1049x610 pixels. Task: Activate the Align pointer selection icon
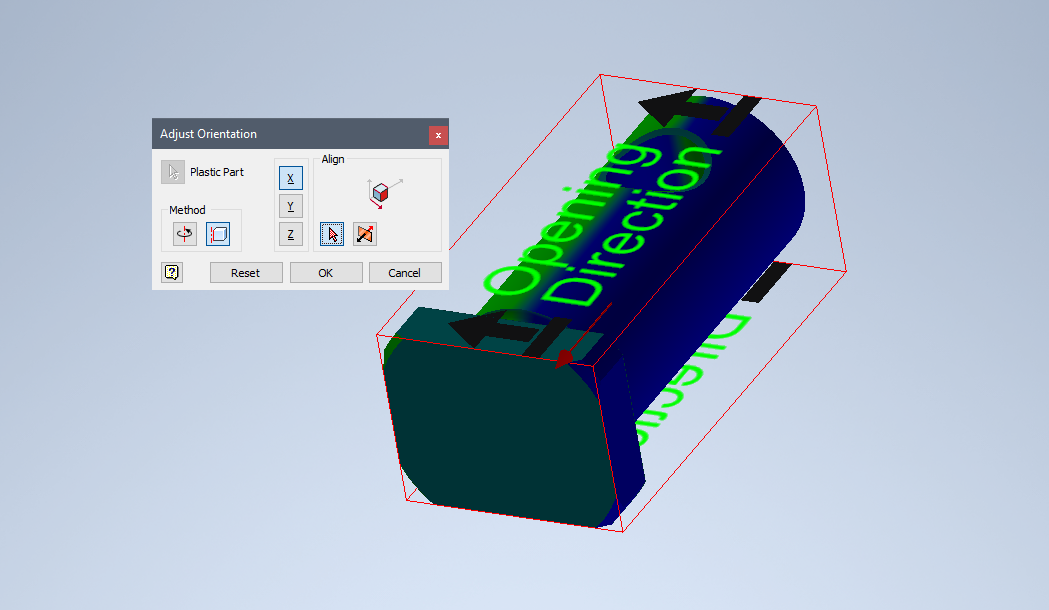pos(331,233)
